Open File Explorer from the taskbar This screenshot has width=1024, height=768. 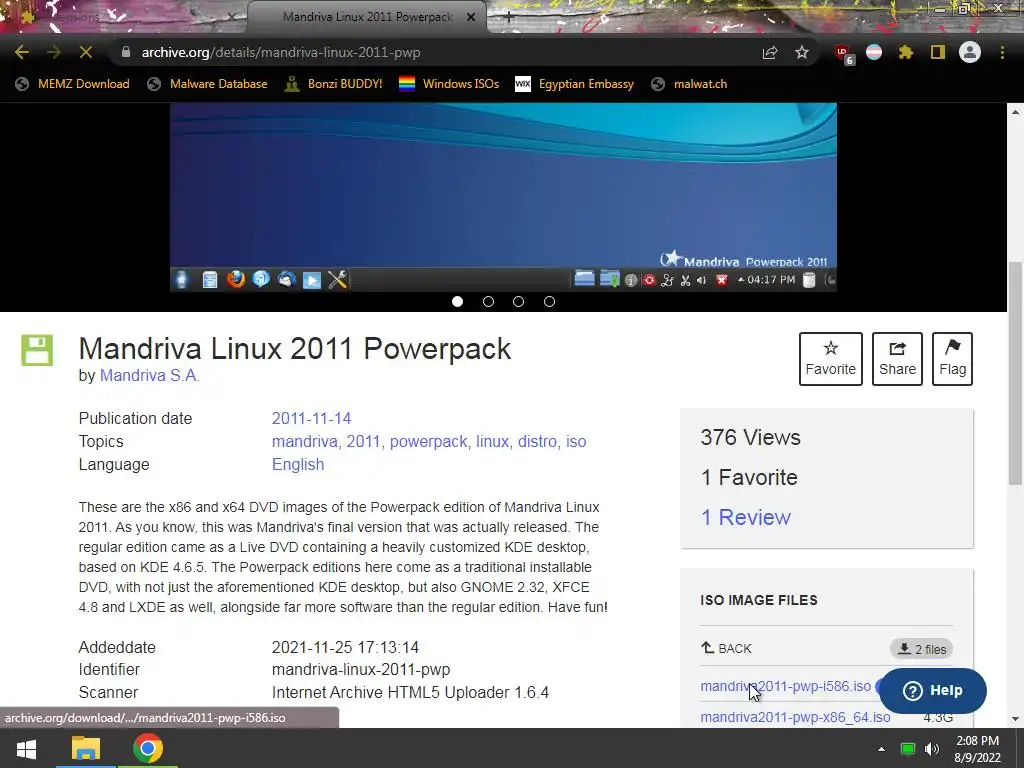(86, 748)
